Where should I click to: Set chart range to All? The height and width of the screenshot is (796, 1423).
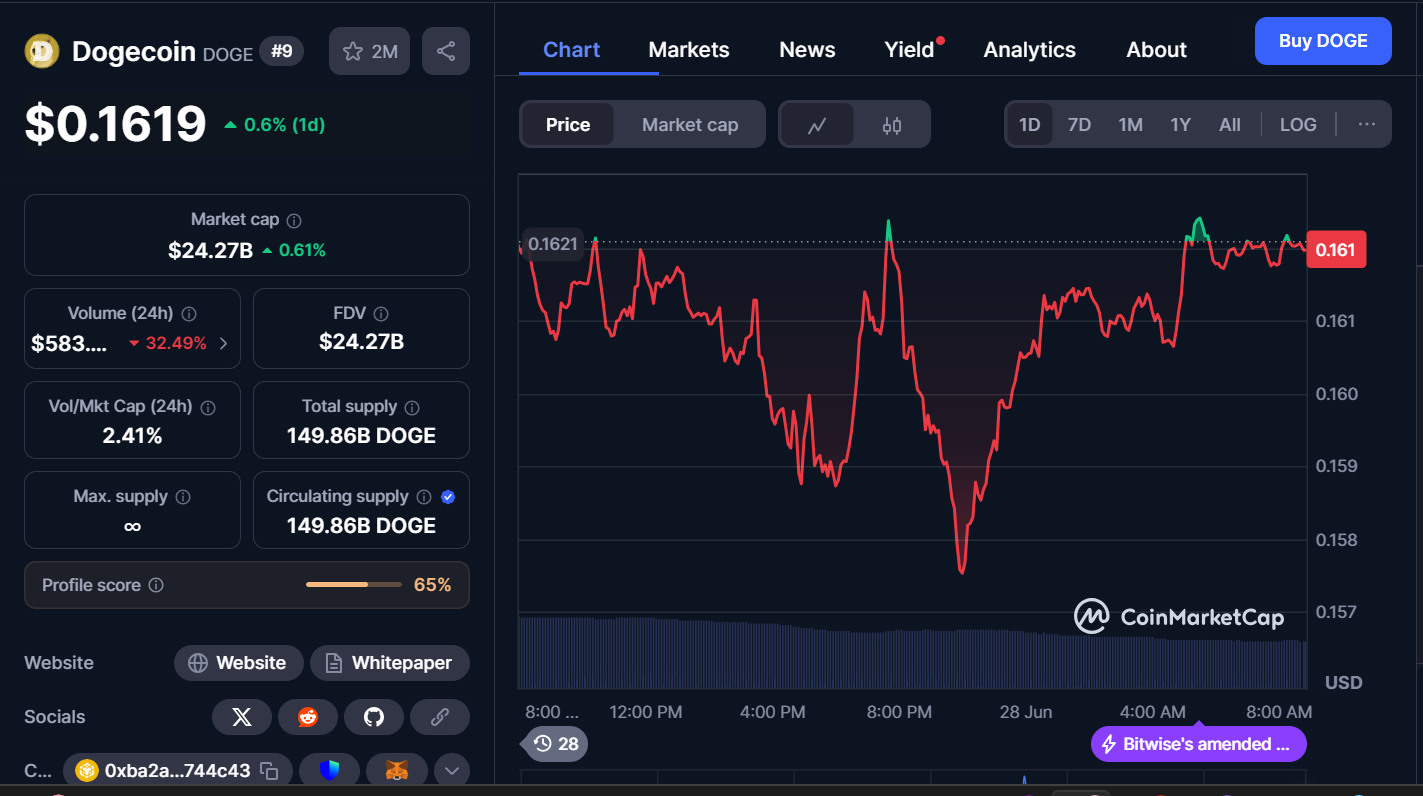click(x=1230, y=125)
